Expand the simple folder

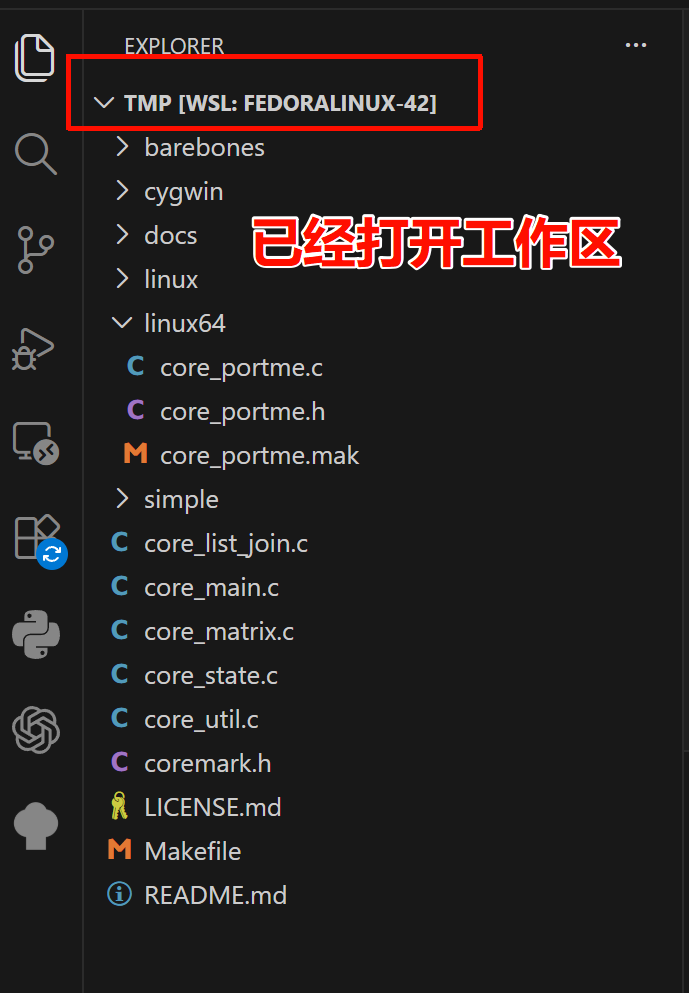(180, 499)
